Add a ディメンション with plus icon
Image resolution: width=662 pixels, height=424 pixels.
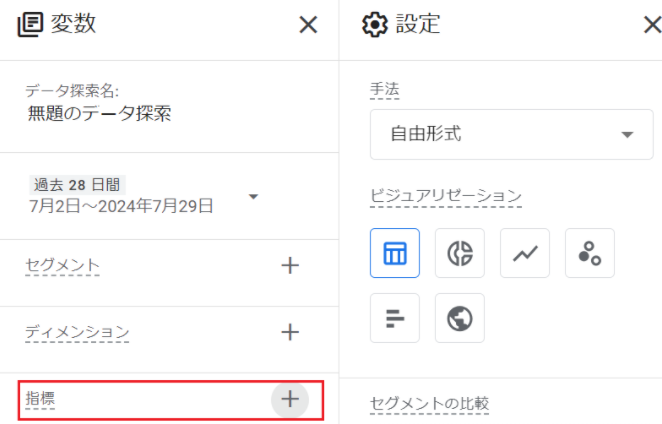click(290, 332)
